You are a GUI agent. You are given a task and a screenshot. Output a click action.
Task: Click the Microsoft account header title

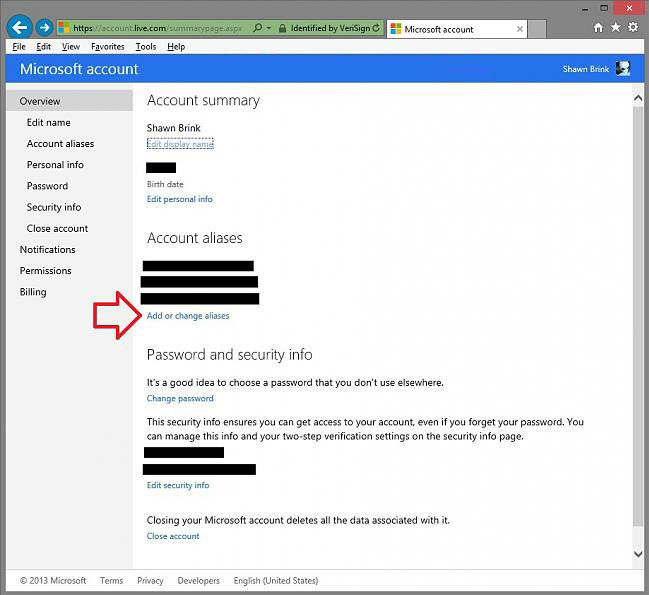tap(79, 69)
